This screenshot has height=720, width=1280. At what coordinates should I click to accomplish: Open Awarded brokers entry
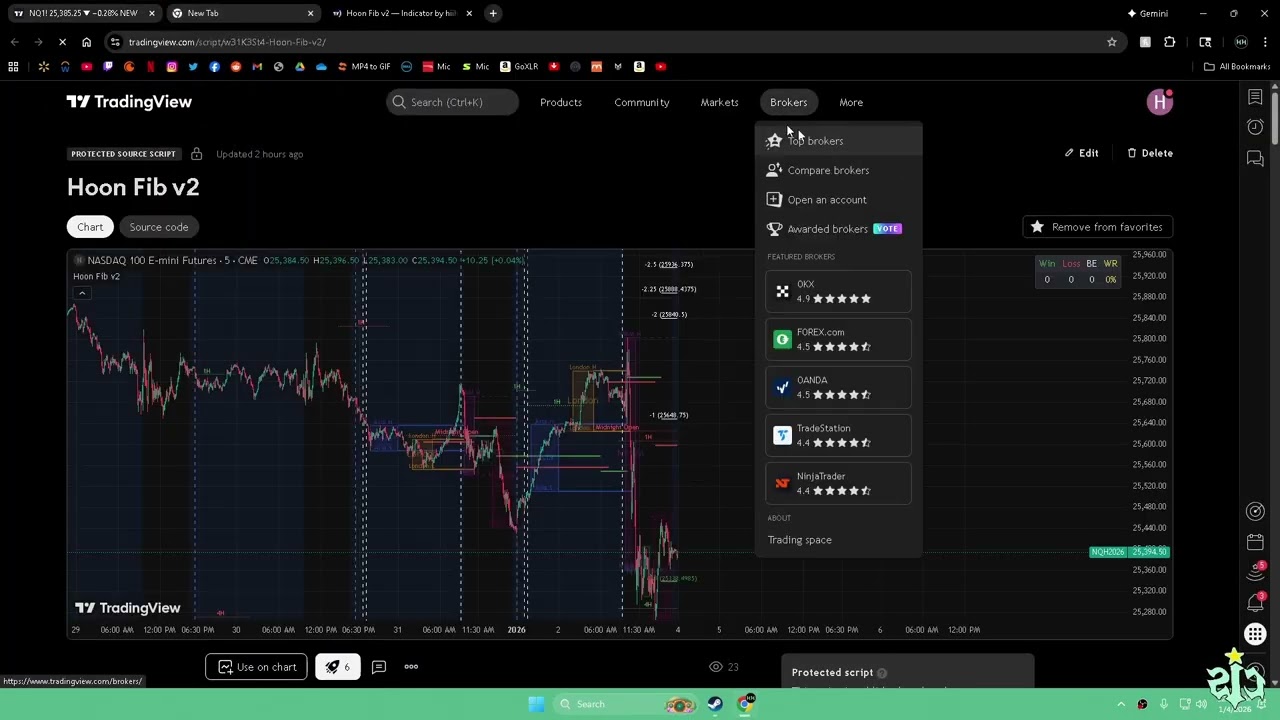(838, 229)
